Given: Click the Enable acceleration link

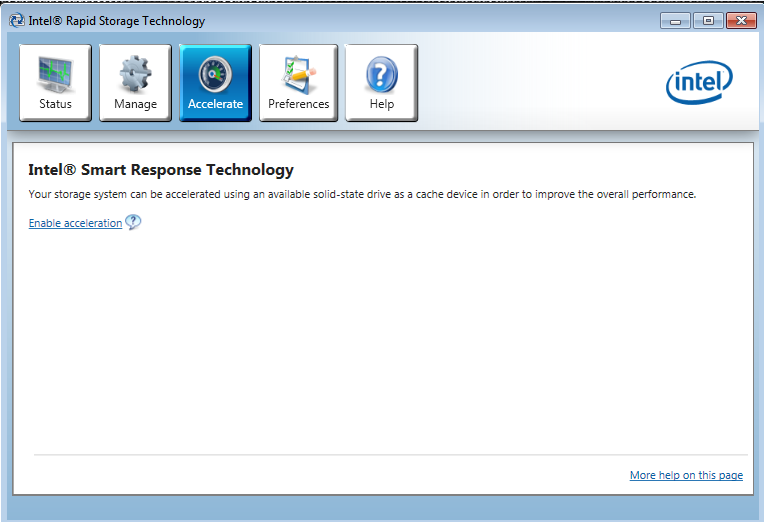Looking at the screenshot, I should pyautogui.click(x=75, y=223).
